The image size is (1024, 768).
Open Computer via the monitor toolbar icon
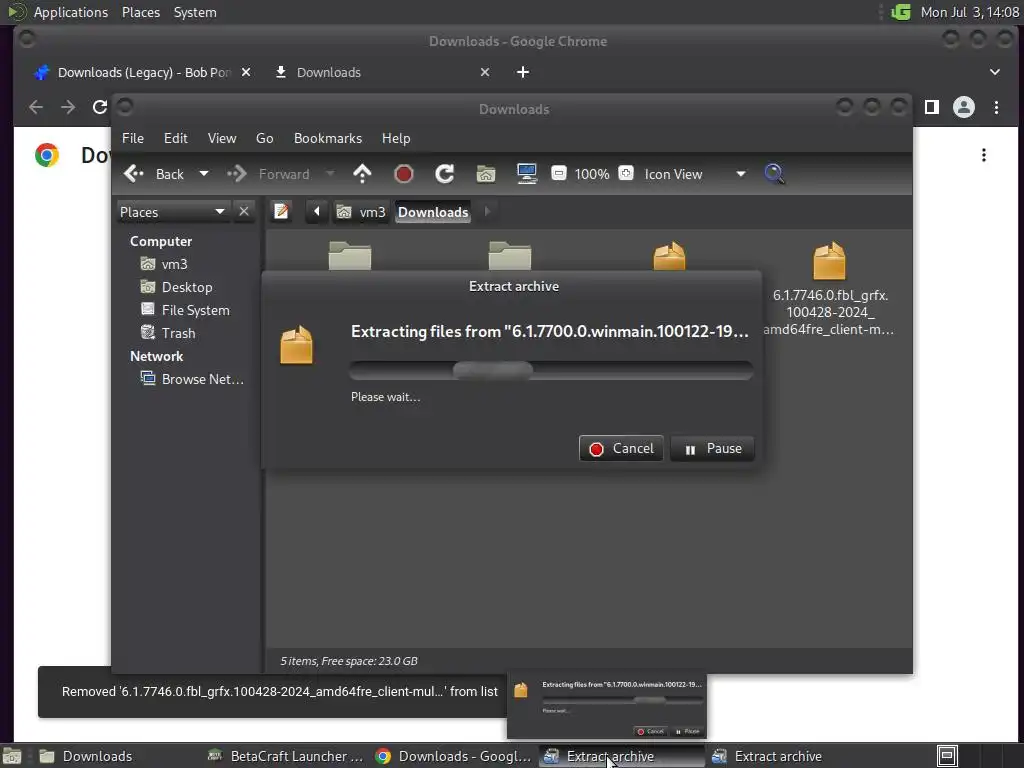pyautogui.click(x=527, y=174)
